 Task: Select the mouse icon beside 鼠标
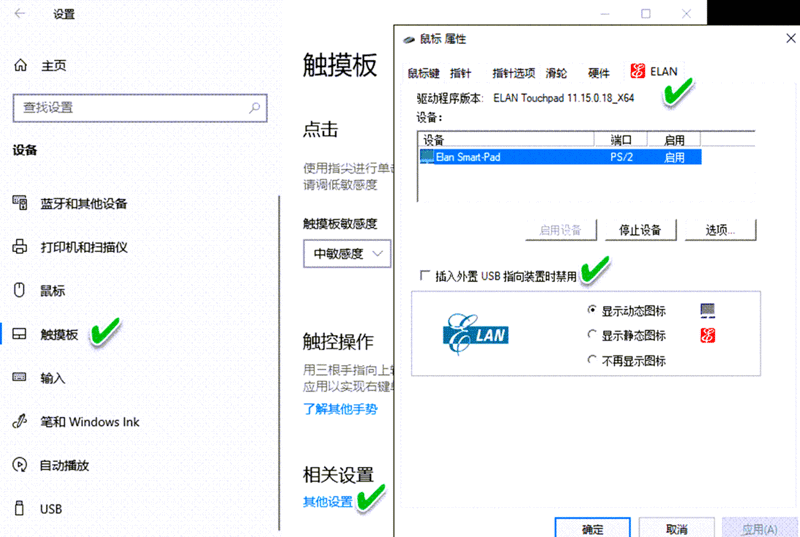click(x=19, y=290)
